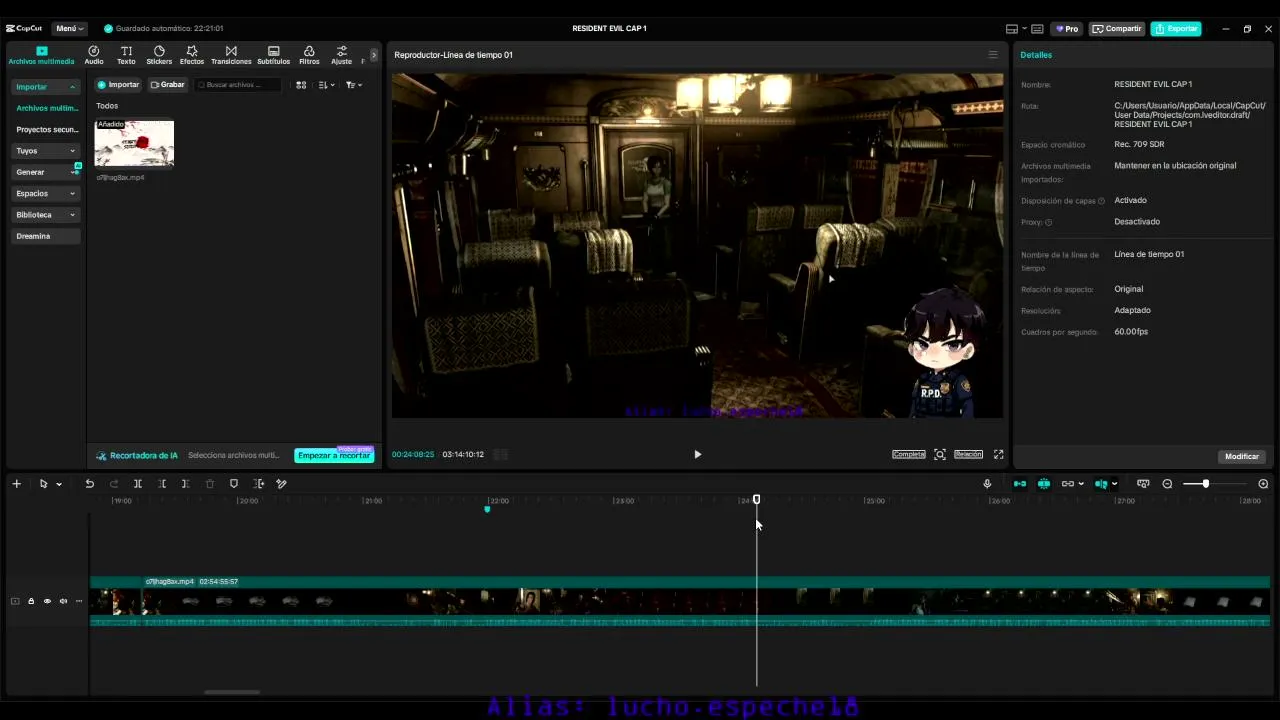Click the Compartir button
This screenshot has height=720, width=1280.
(x=1116, y=29)
